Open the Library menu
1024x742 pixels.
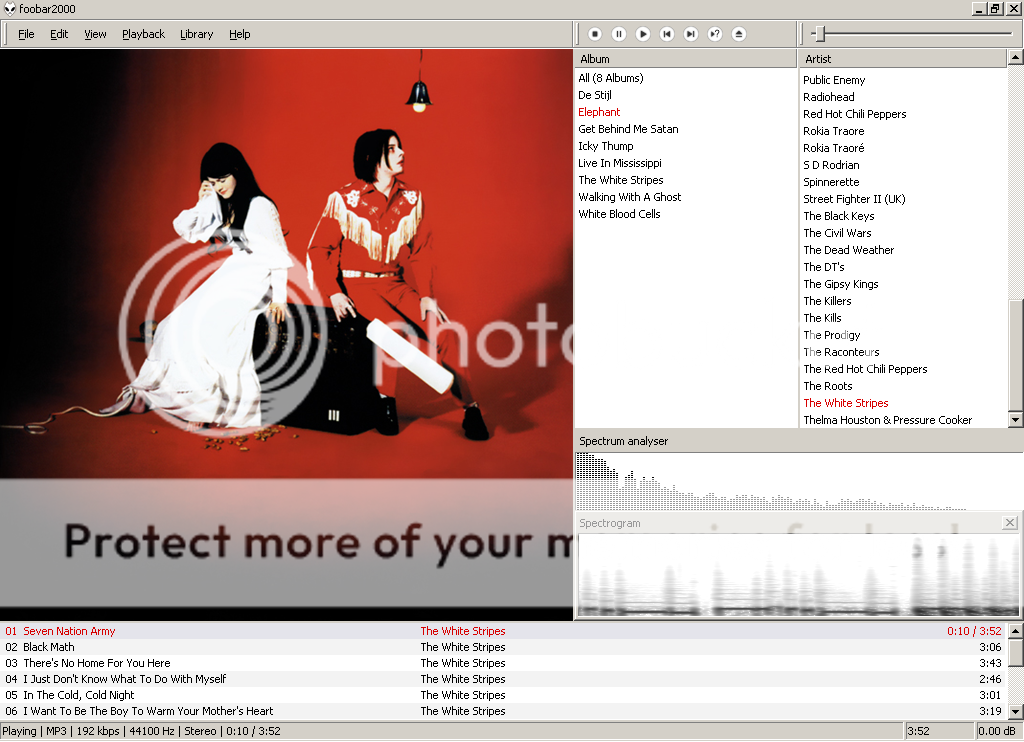(x=196, y=33)
